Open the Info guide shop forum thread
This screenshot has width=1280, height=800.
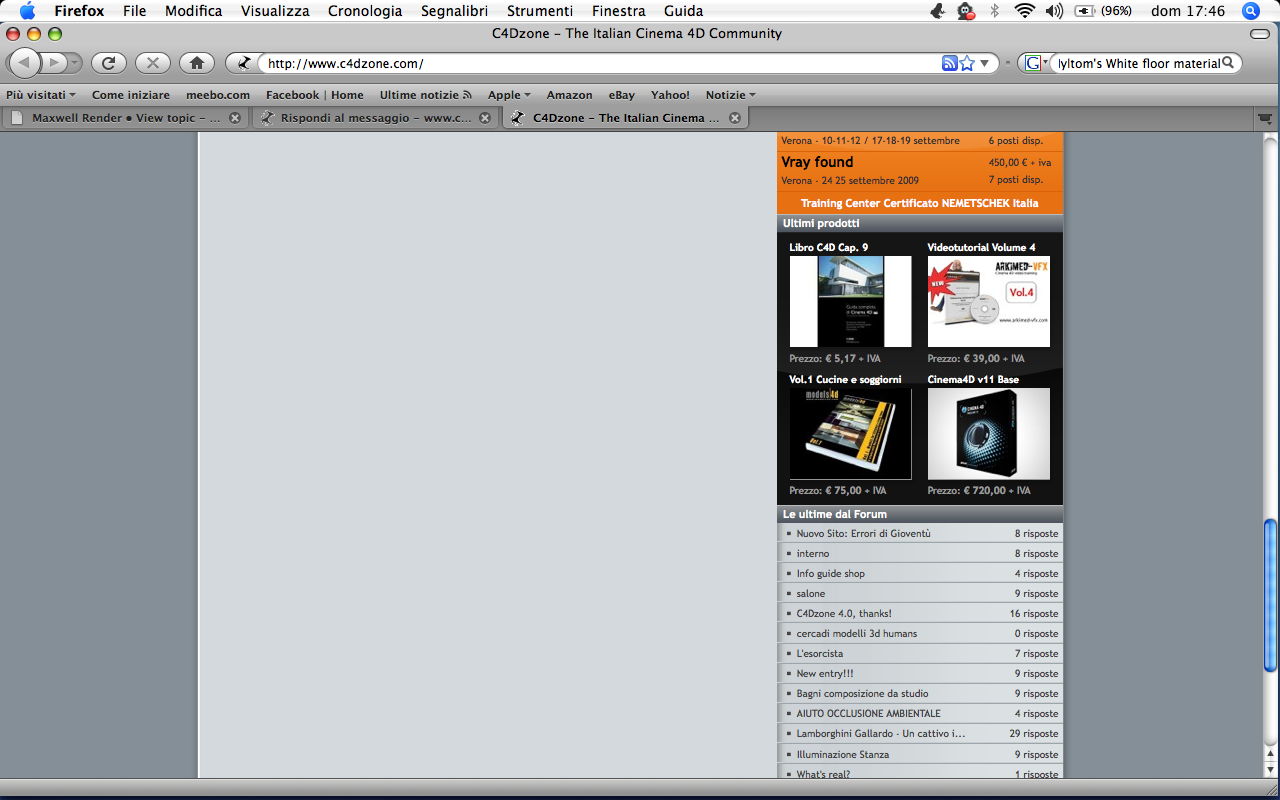831,574
